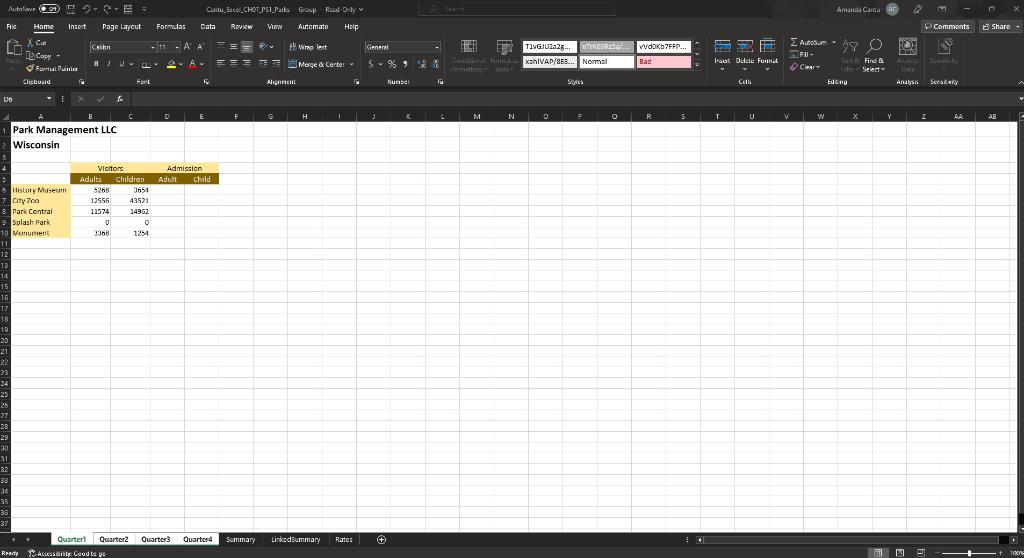Open the File menu
The width and height of the screenshot is (1024, 558).
tap(12, 27)
